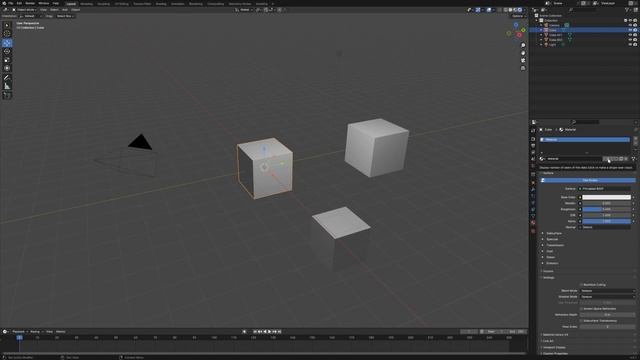Open the Render properties tab icon
The width and height of the screenshot is (640, 360).
(533, 139)
